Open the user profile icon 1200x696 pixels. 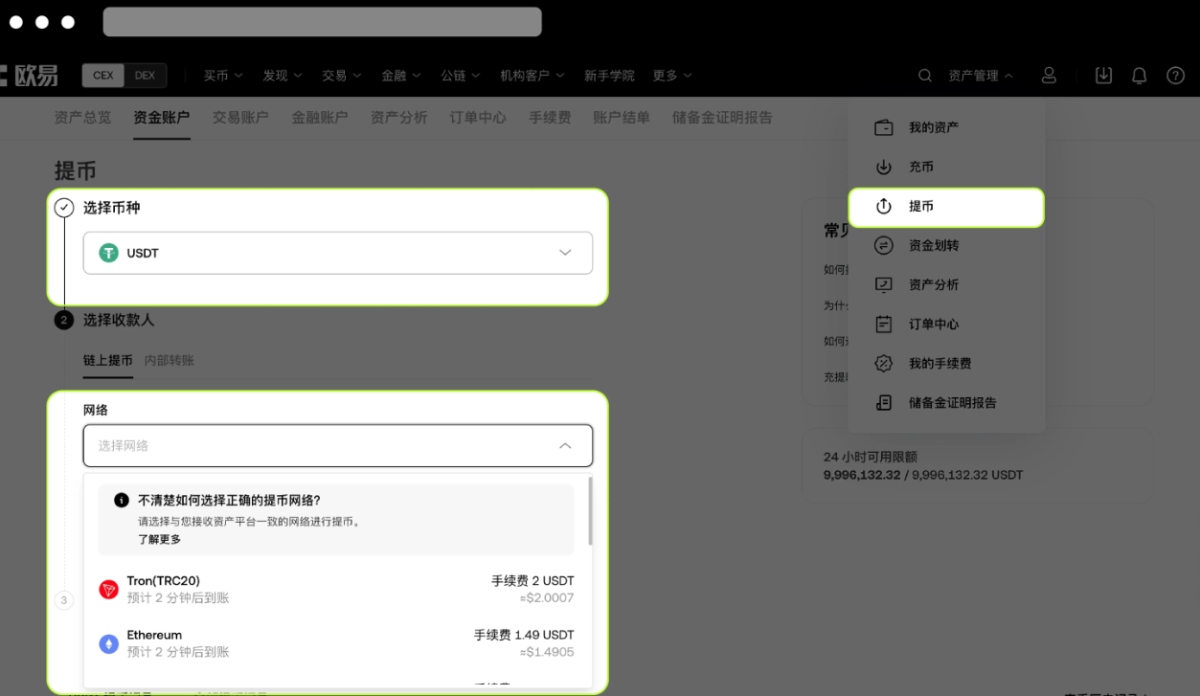point(1048,76)
